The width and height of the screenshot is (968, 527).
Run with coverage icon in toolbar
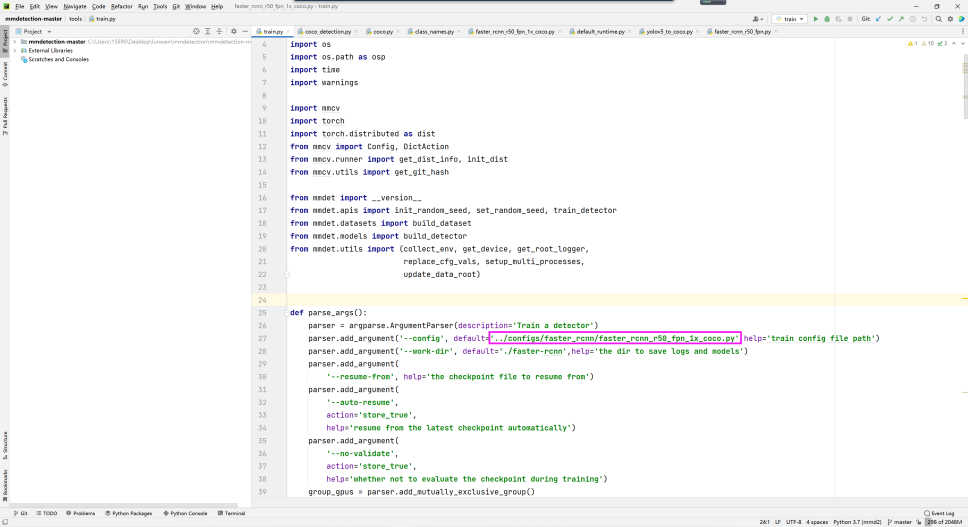pos(838,19)
